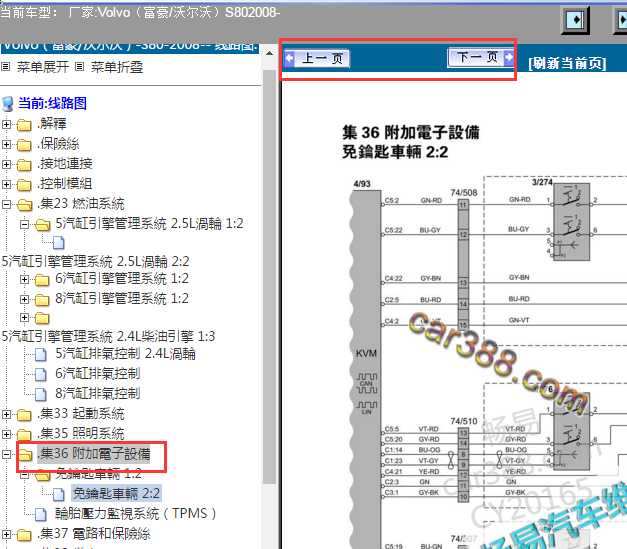The image size is (627, 549).
Task: Select the .集36 附加電子設備 label
Action: (94, 453)
